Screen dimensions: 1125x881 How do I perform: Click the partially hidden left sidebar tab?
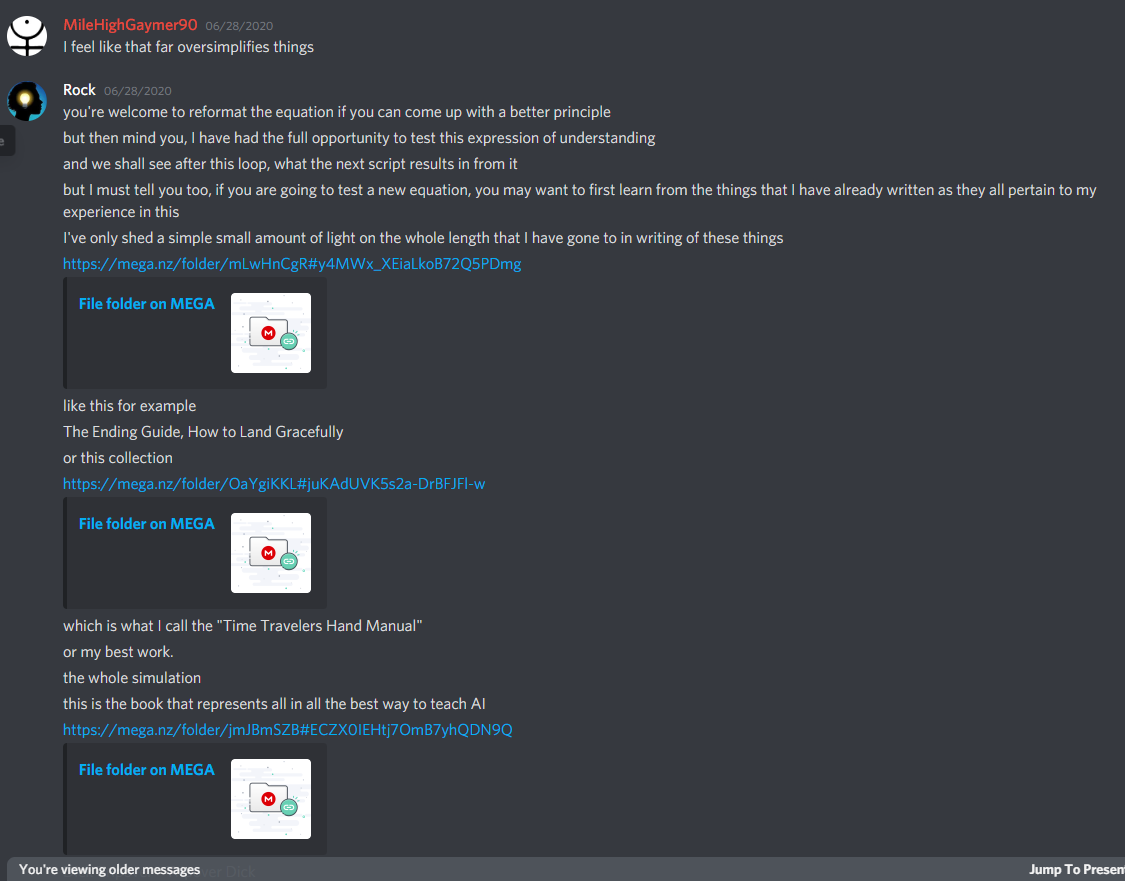6,141
